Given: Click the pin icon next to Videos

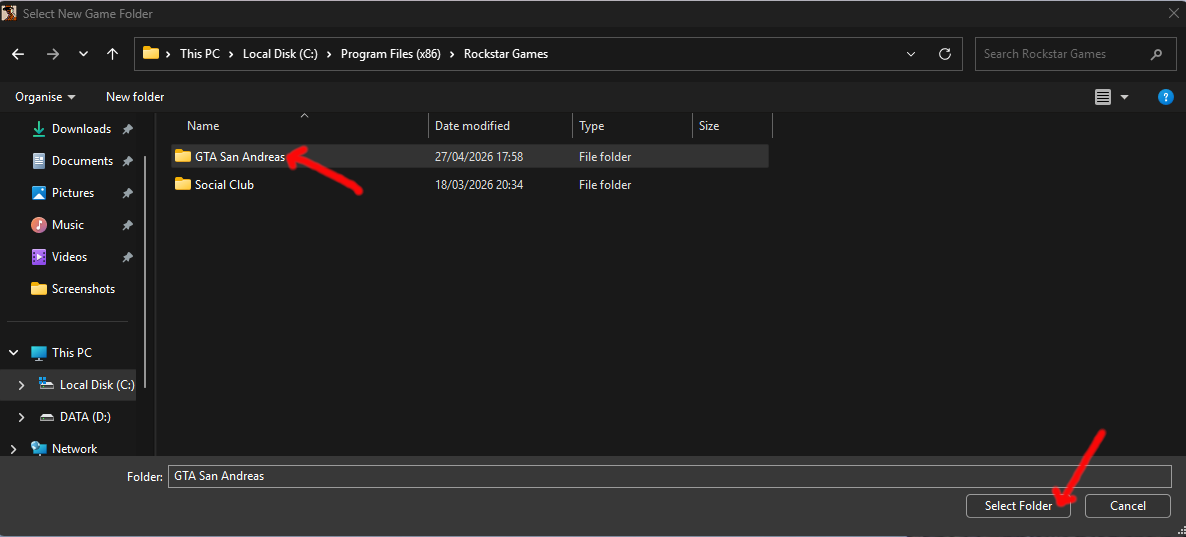Looking at the screenshot, I should 128,257.
